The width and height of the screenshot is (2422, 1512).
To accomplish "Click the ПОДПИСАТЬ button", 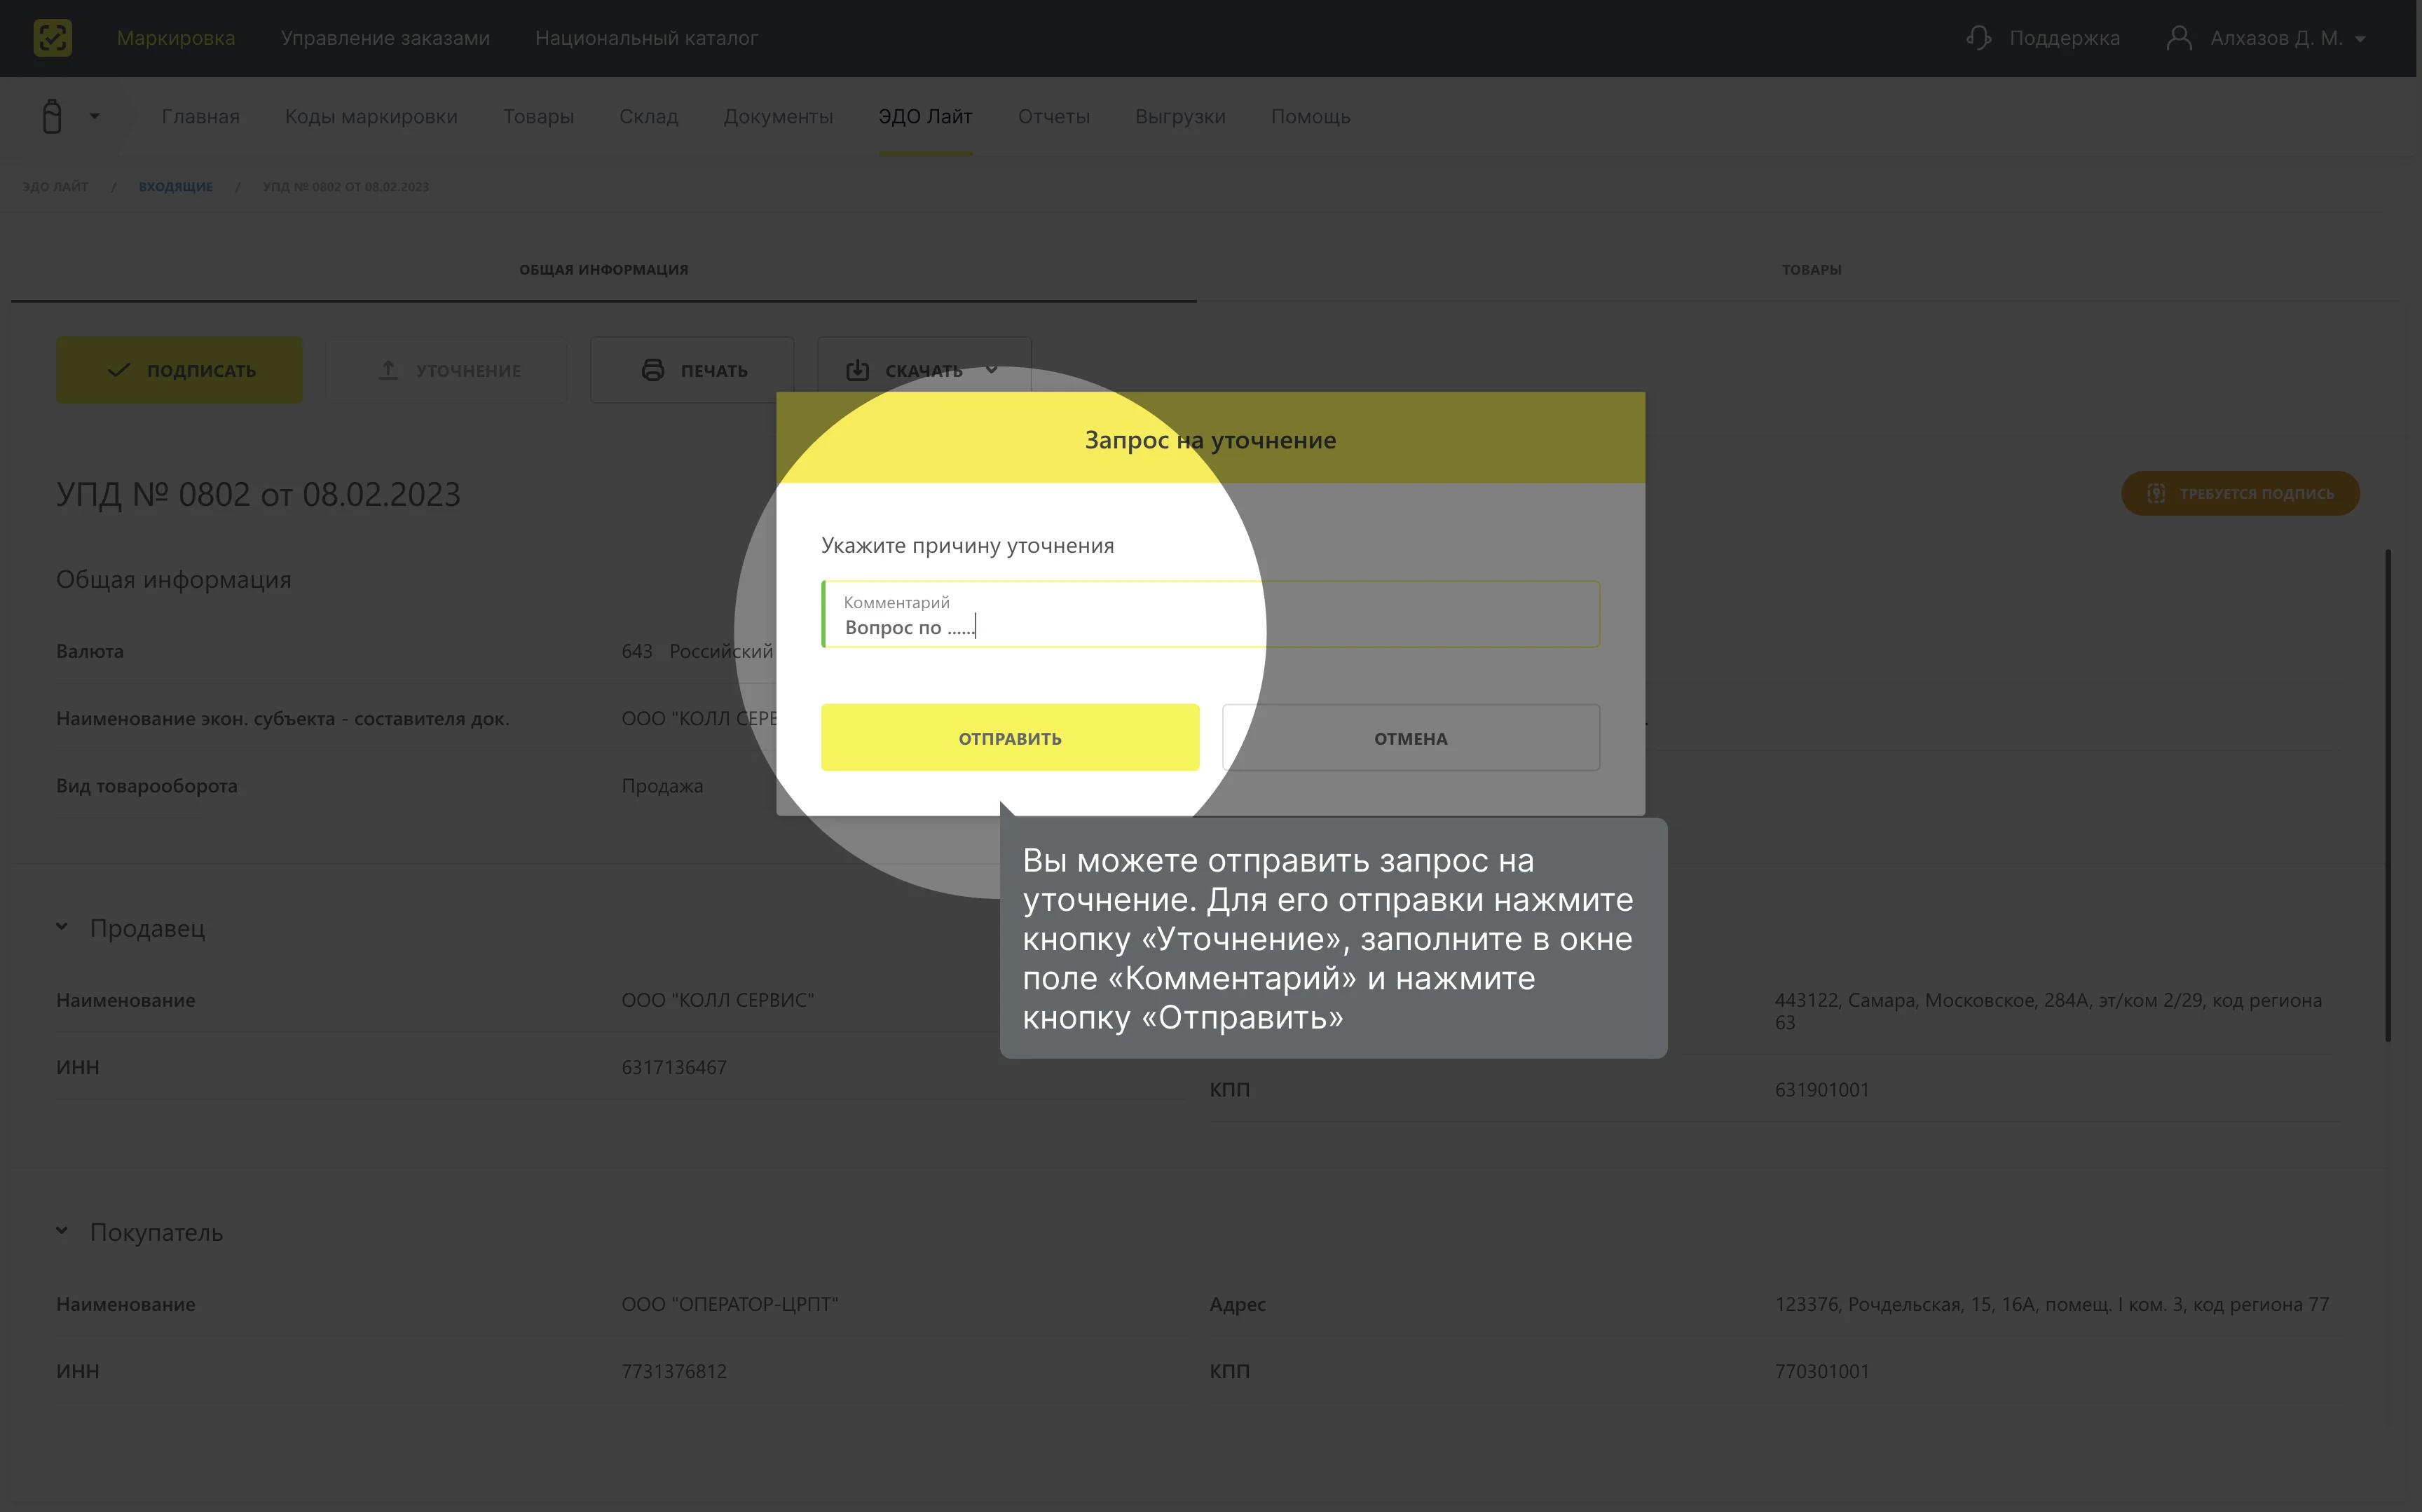I will point(179,370).
